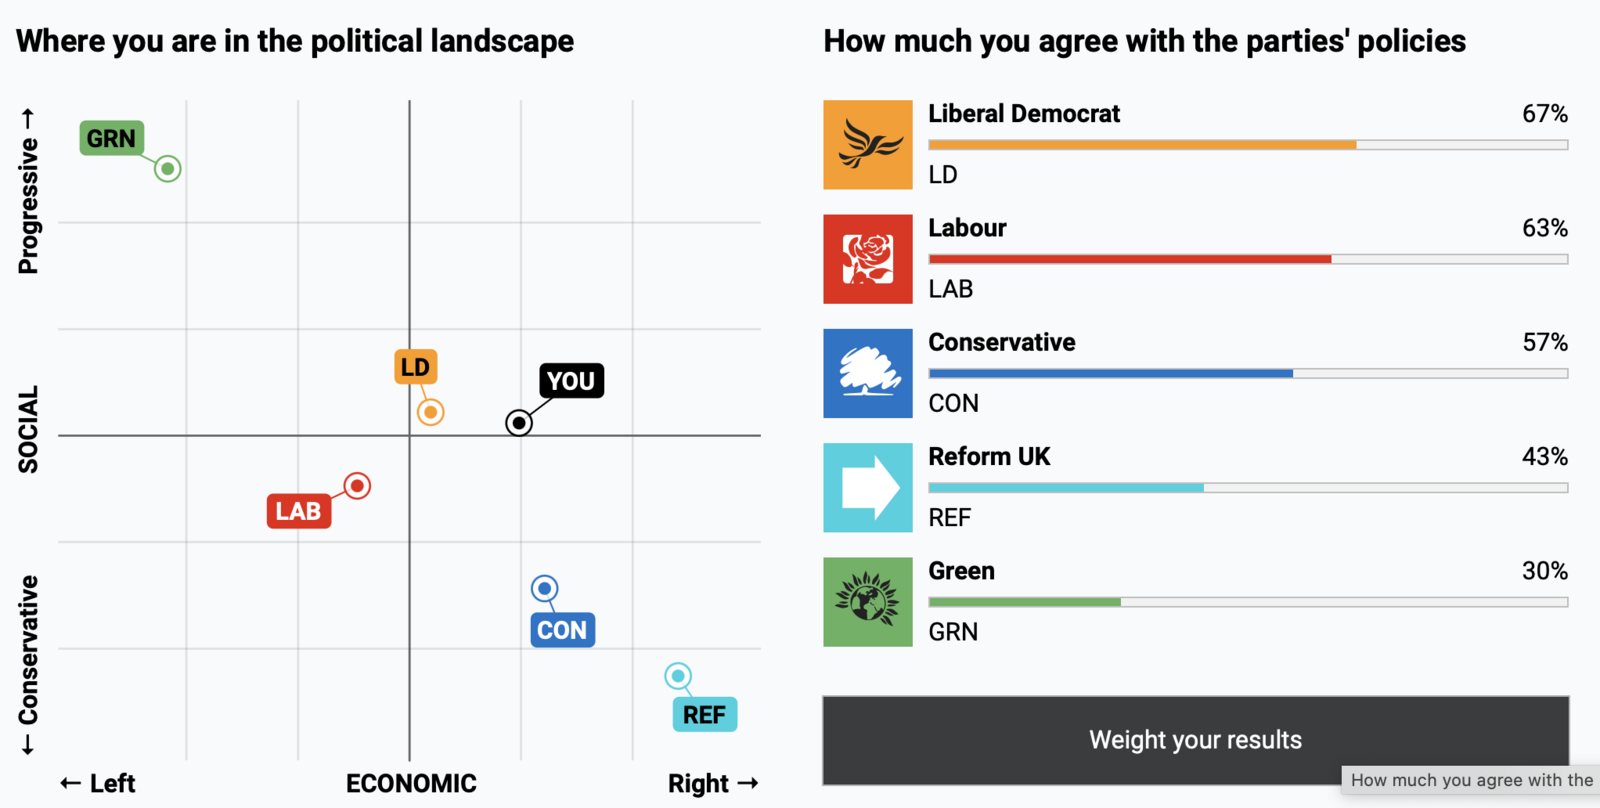Click the Reform UK arrow logo
Image resolution: width=1600 pixels, height=808 pixels.
[x=867, y=488]
